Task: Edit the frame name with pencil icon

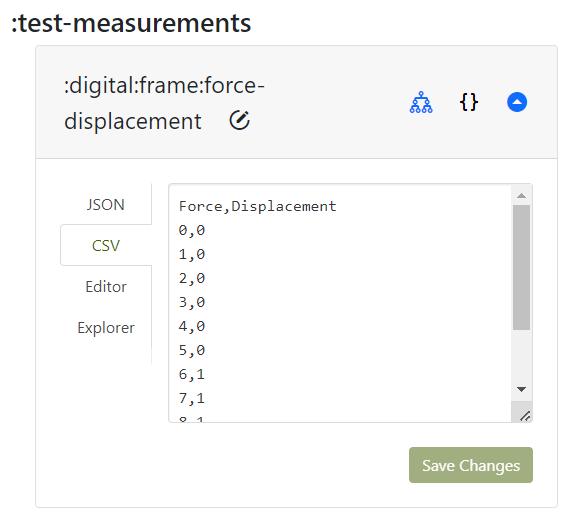Action: [239, 120]
